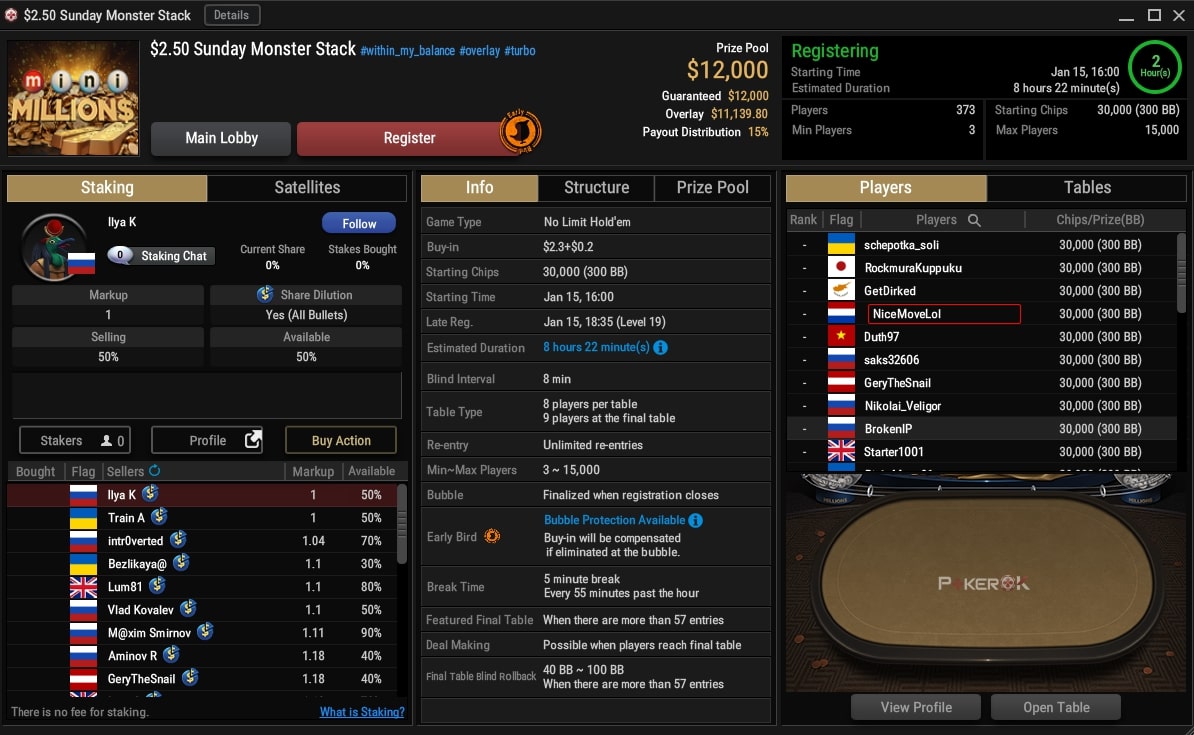Refresh the Sellers list icon
The image size is (1194, 735).
pos(155,471)
